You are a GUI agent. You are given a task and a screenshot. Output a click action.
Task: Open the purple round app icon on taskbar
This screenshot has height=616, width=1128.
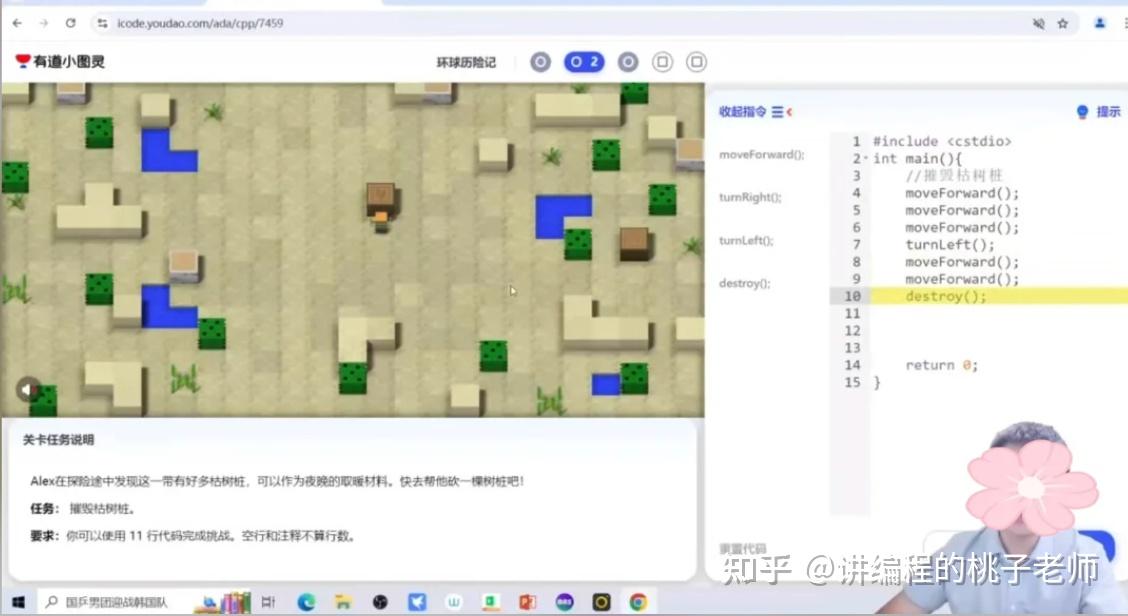tap(565, 602)
